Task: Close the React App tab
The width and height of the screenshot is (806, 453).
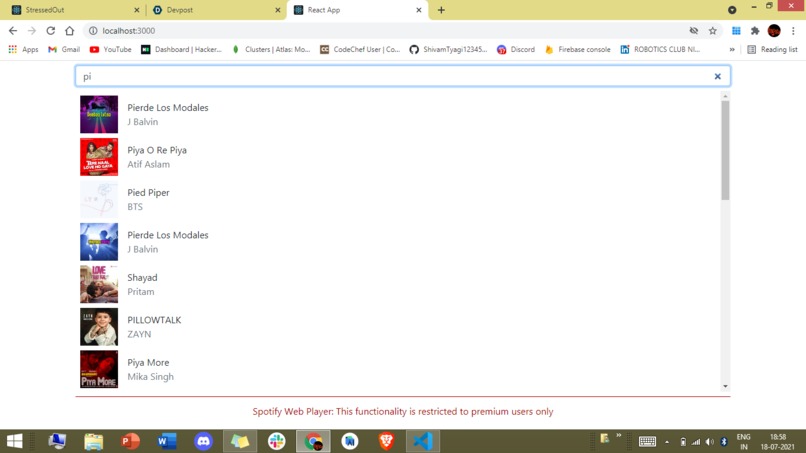Action: click(x=418, y=10)
